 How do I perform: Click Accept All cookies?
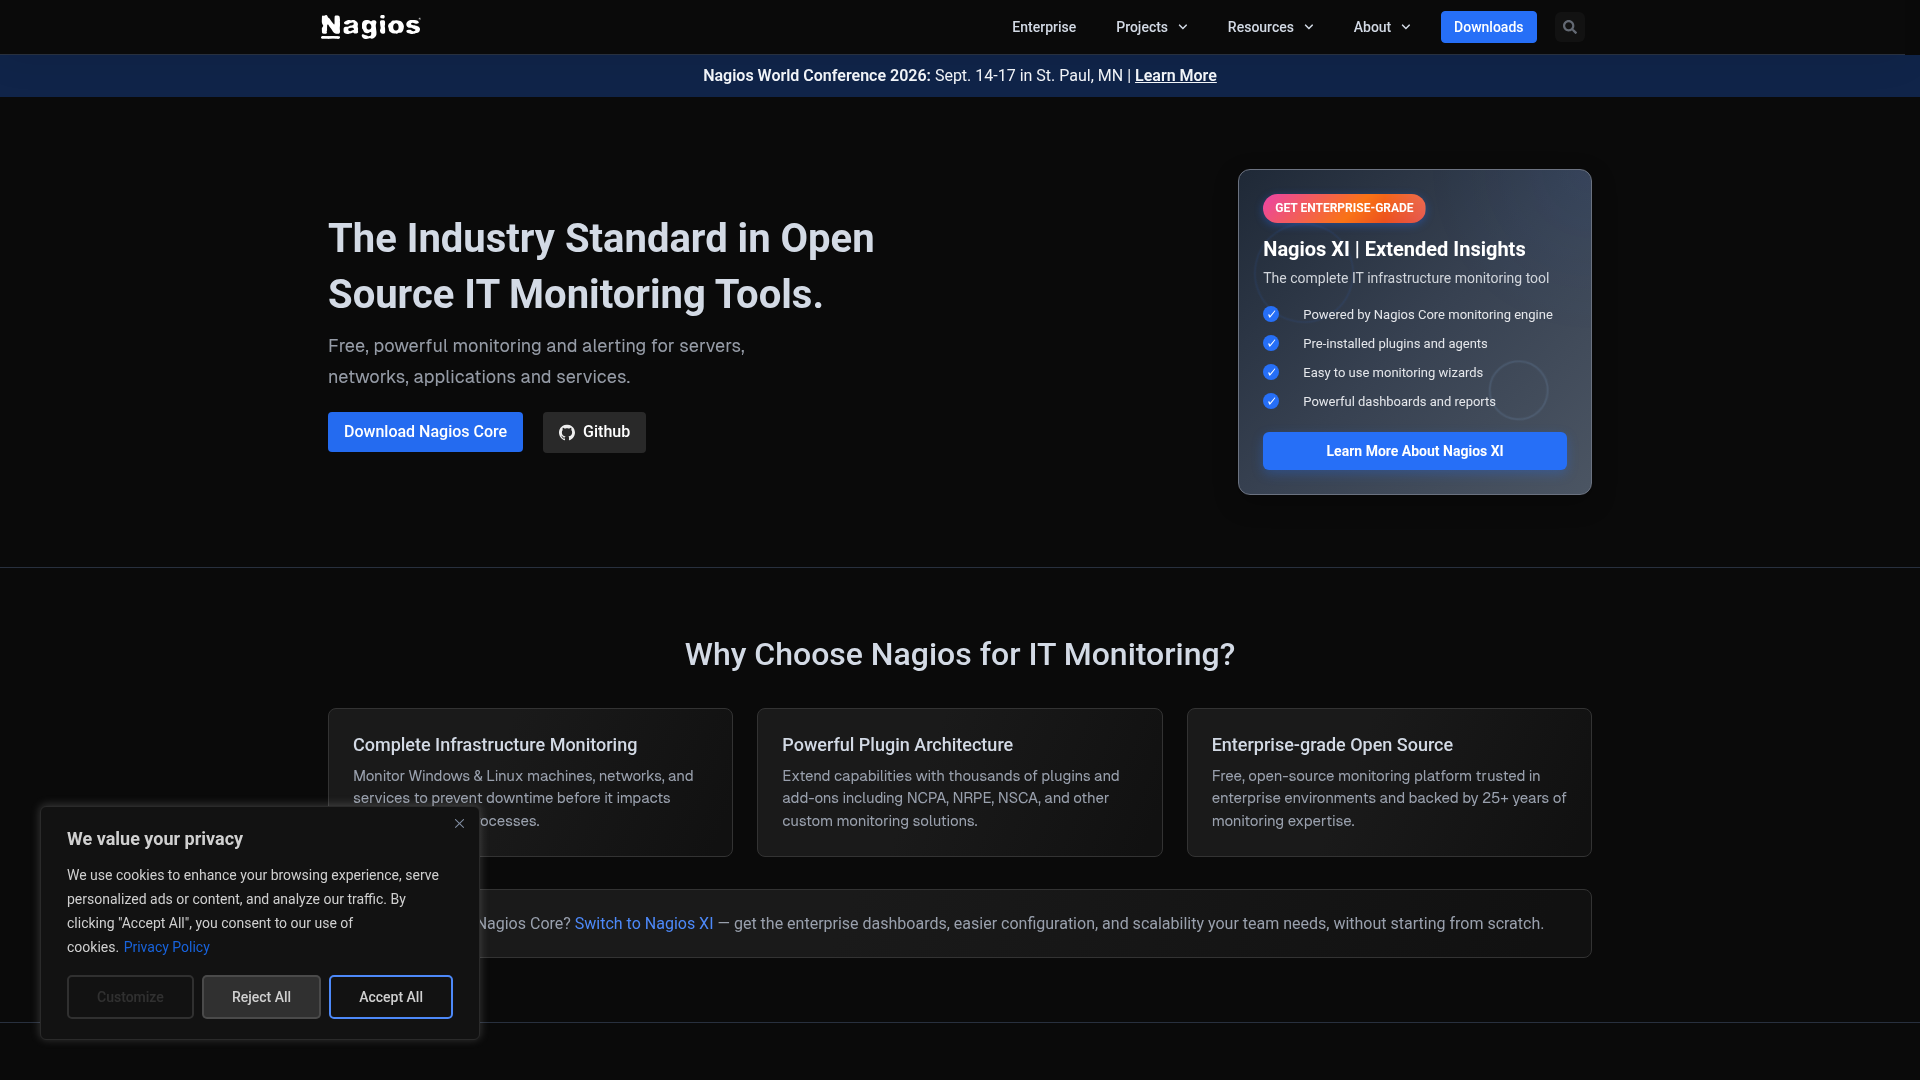click(x=391, y=997)
